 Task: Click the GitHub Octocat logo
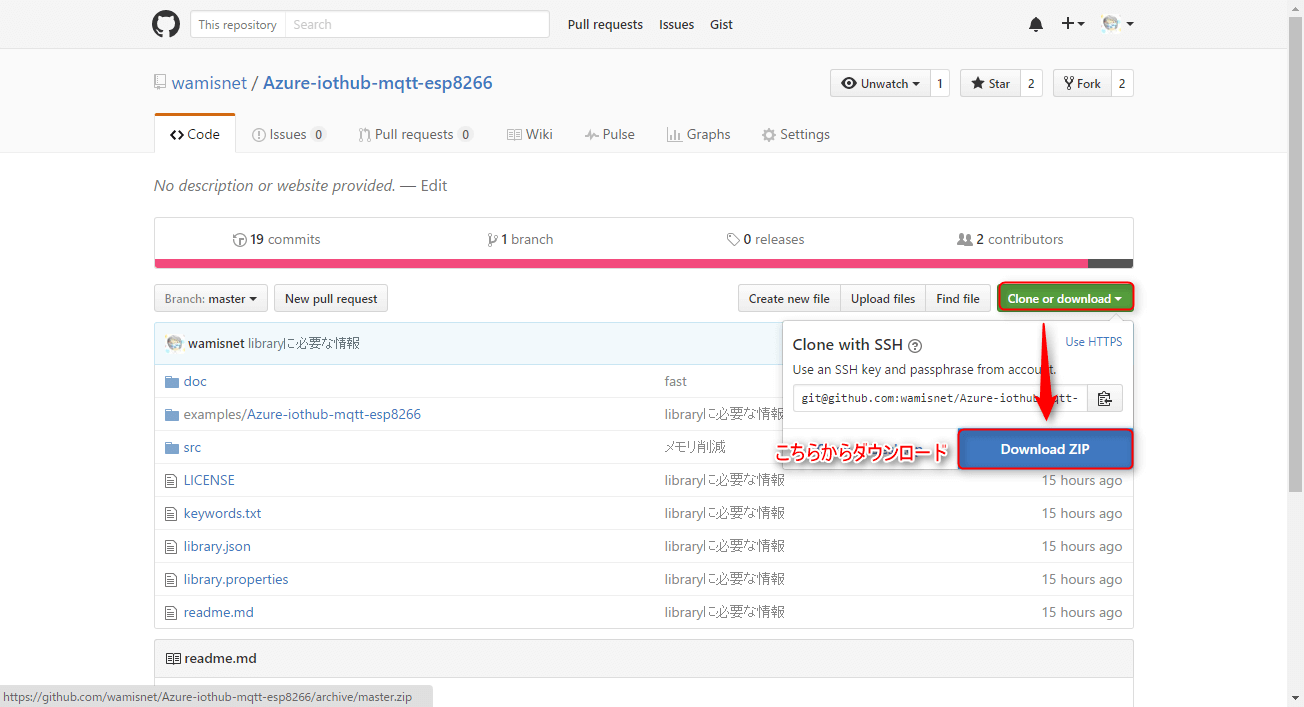[x=166, y=24]
